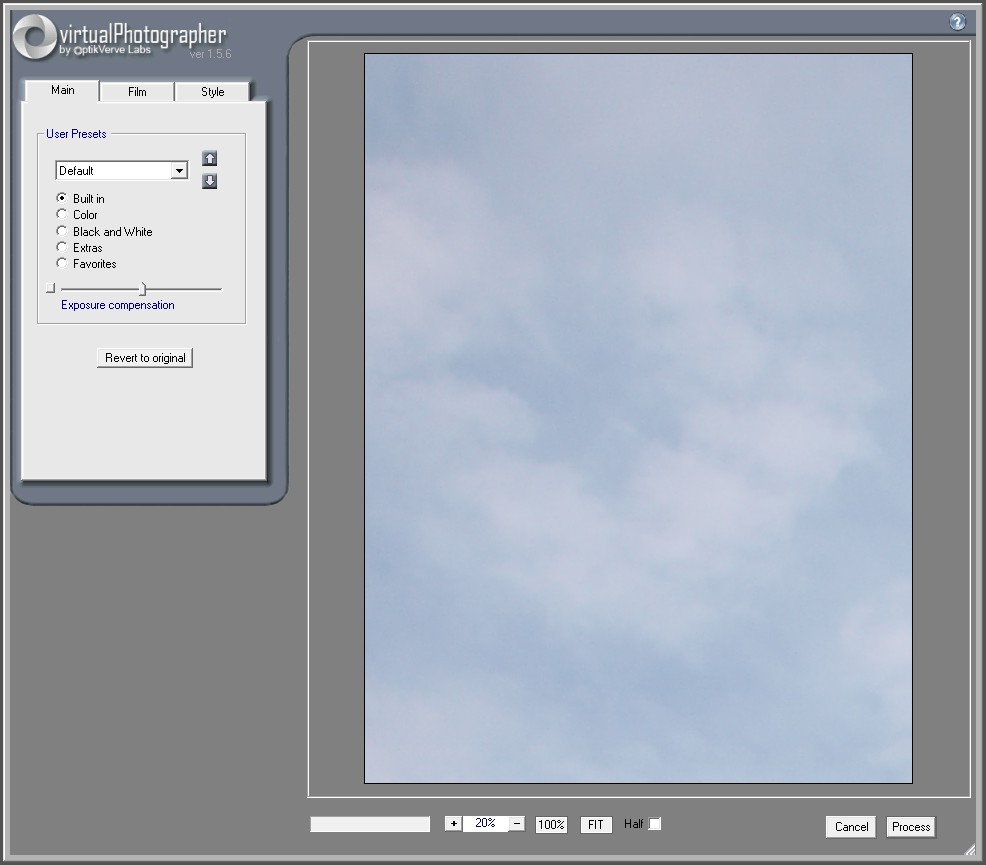The height and width of the screenshot is (865, 986).
Task: Open the Default presets dropdown
Action: 179,171
